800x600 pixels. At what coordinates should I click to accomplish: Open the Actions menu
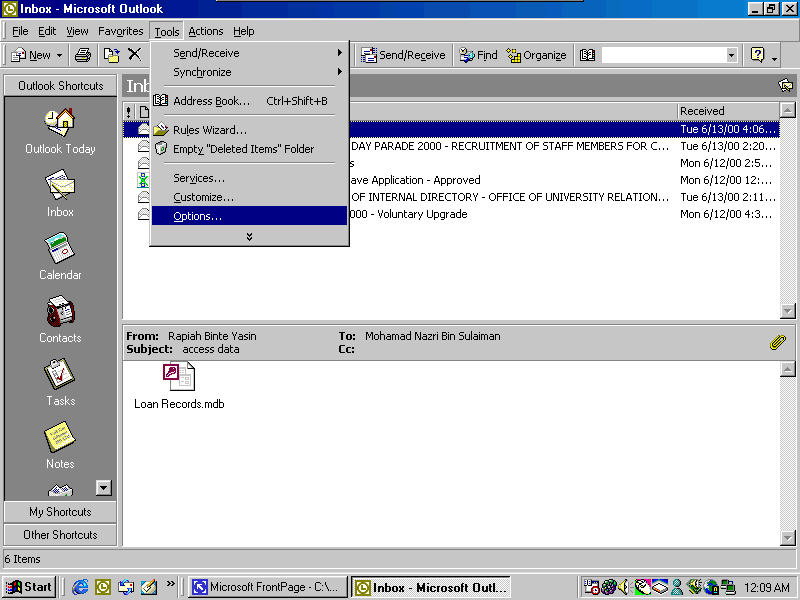[x=206, y=31]
